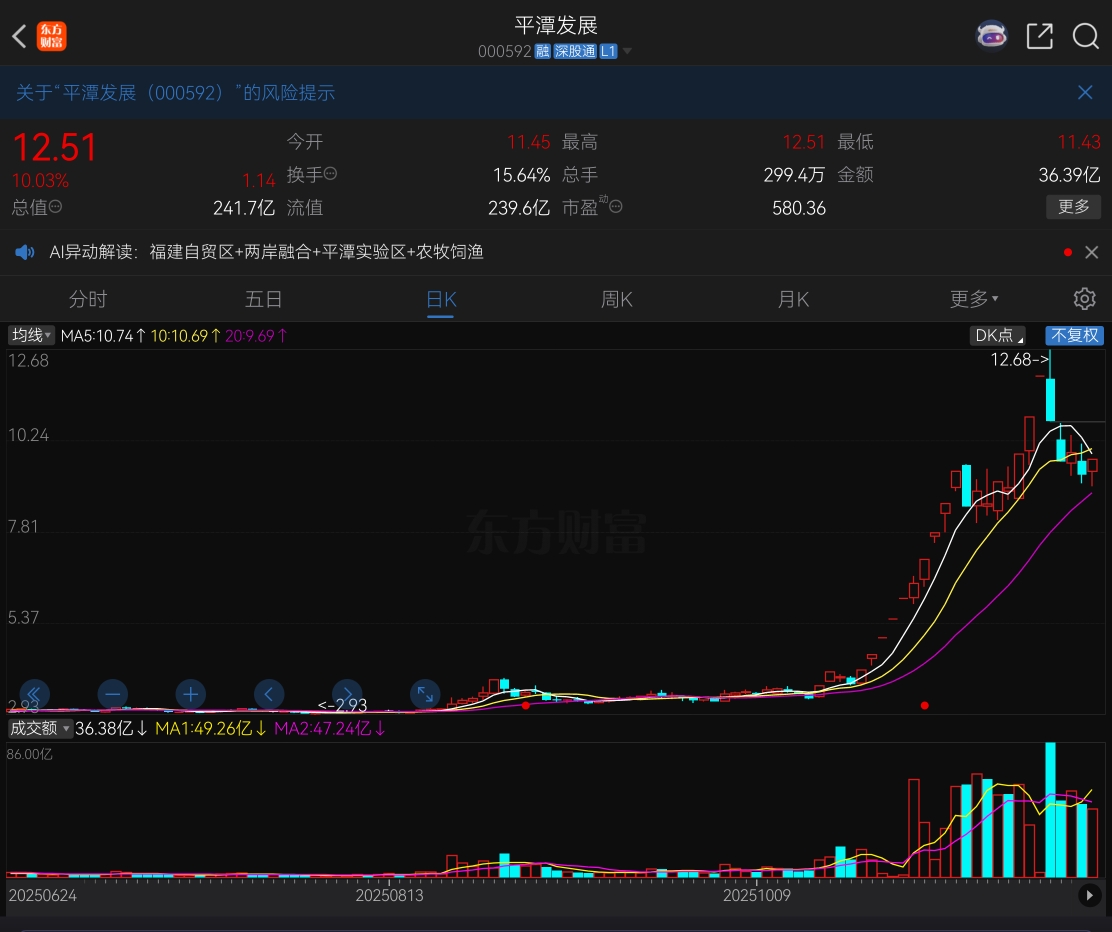The image size is (1112, 932).
Task: Tap the MA1:49.26亿 volume average
Action: coord(211,728)
